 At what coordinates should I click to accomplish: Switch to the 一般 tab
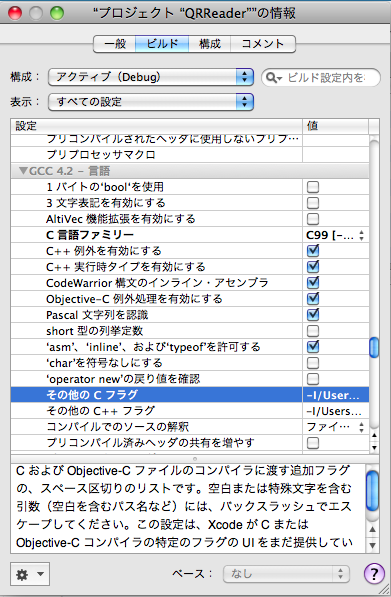[115, 44]
